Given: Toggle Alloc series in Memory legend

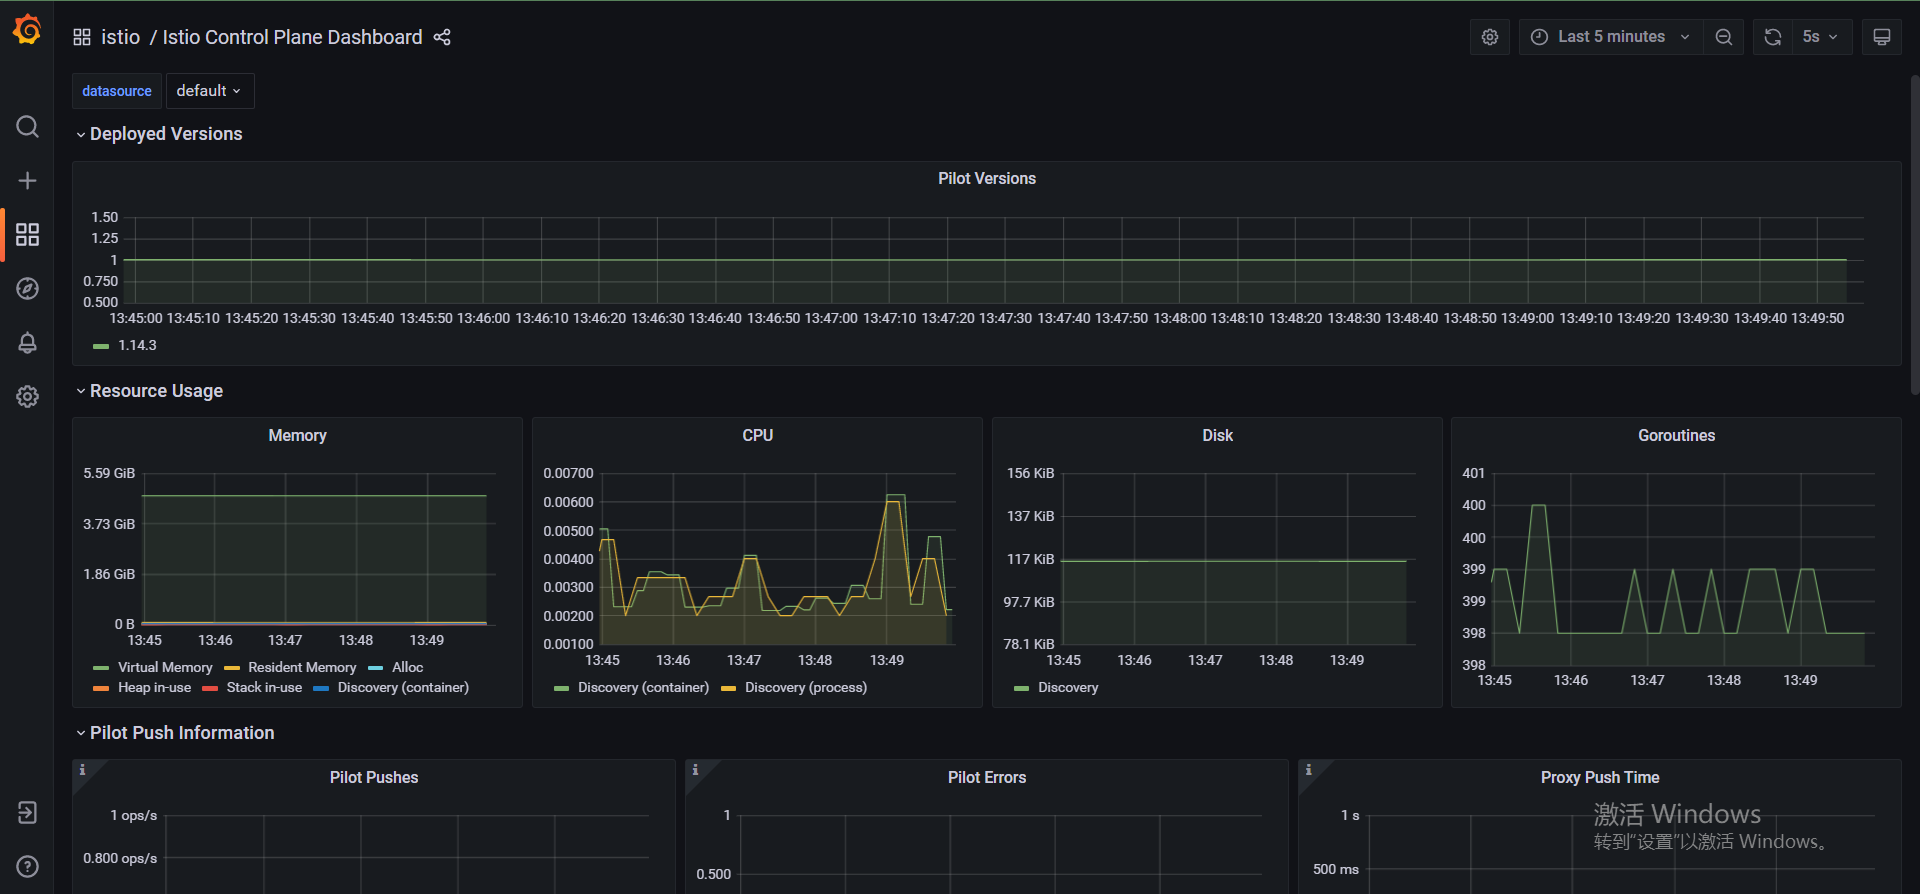Looking at the screenshot, I should coord(407,668).
